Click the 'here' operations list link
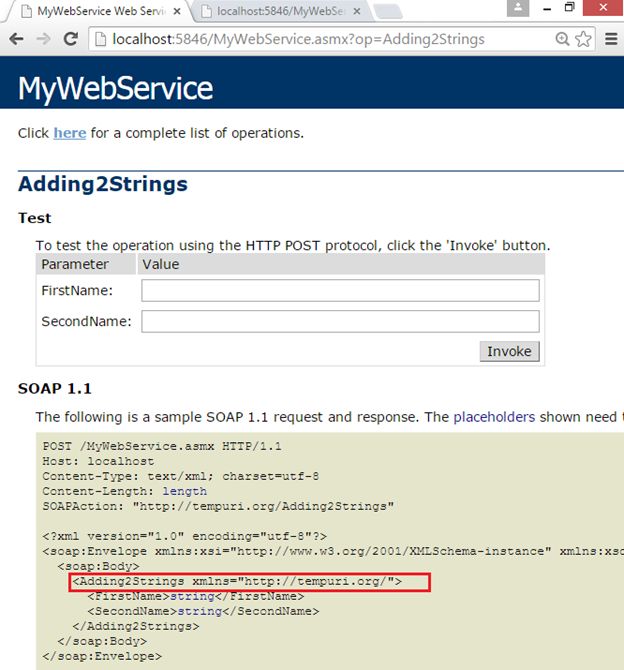The image size is (624, 670). (x=69, y=132)
